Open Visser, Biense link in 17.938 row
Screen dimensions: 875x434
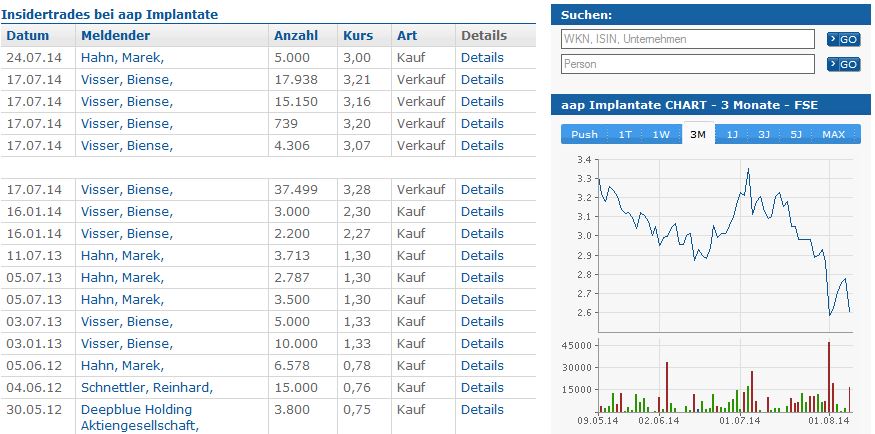point(127,80)
